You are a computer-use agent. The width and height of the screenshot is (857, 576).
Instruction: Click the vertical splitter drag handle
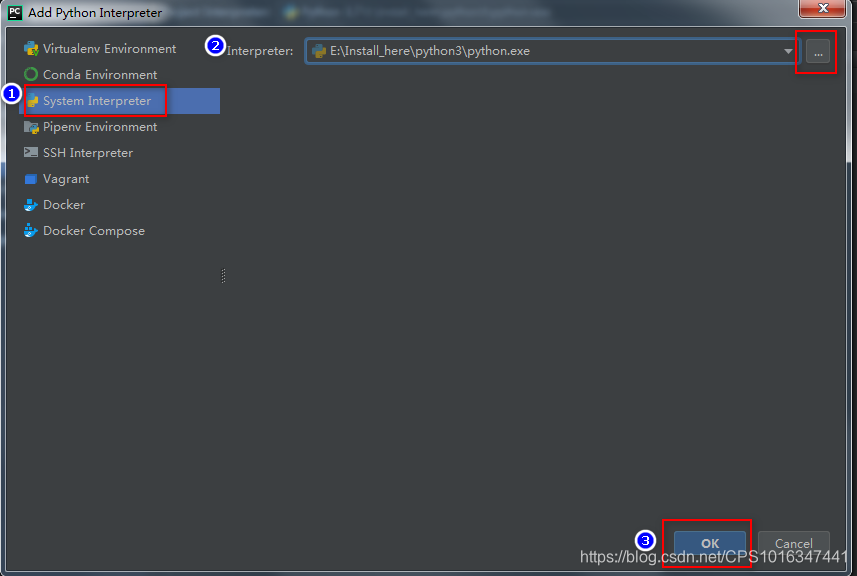[223, 276]
